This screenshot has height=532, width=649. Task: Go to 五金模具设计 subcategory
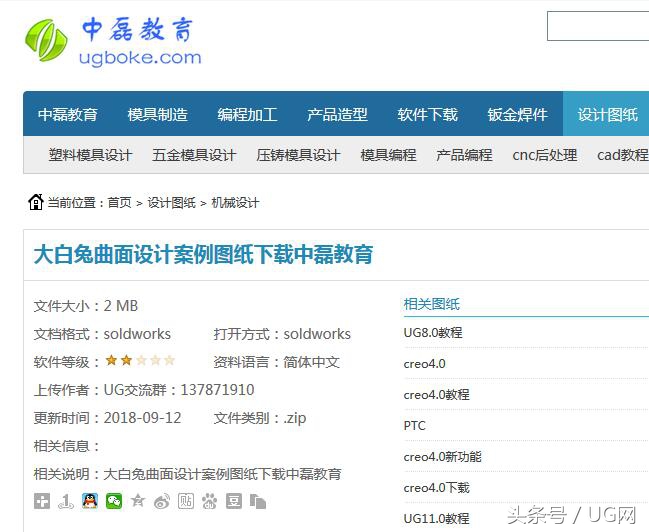click(194, 155)
